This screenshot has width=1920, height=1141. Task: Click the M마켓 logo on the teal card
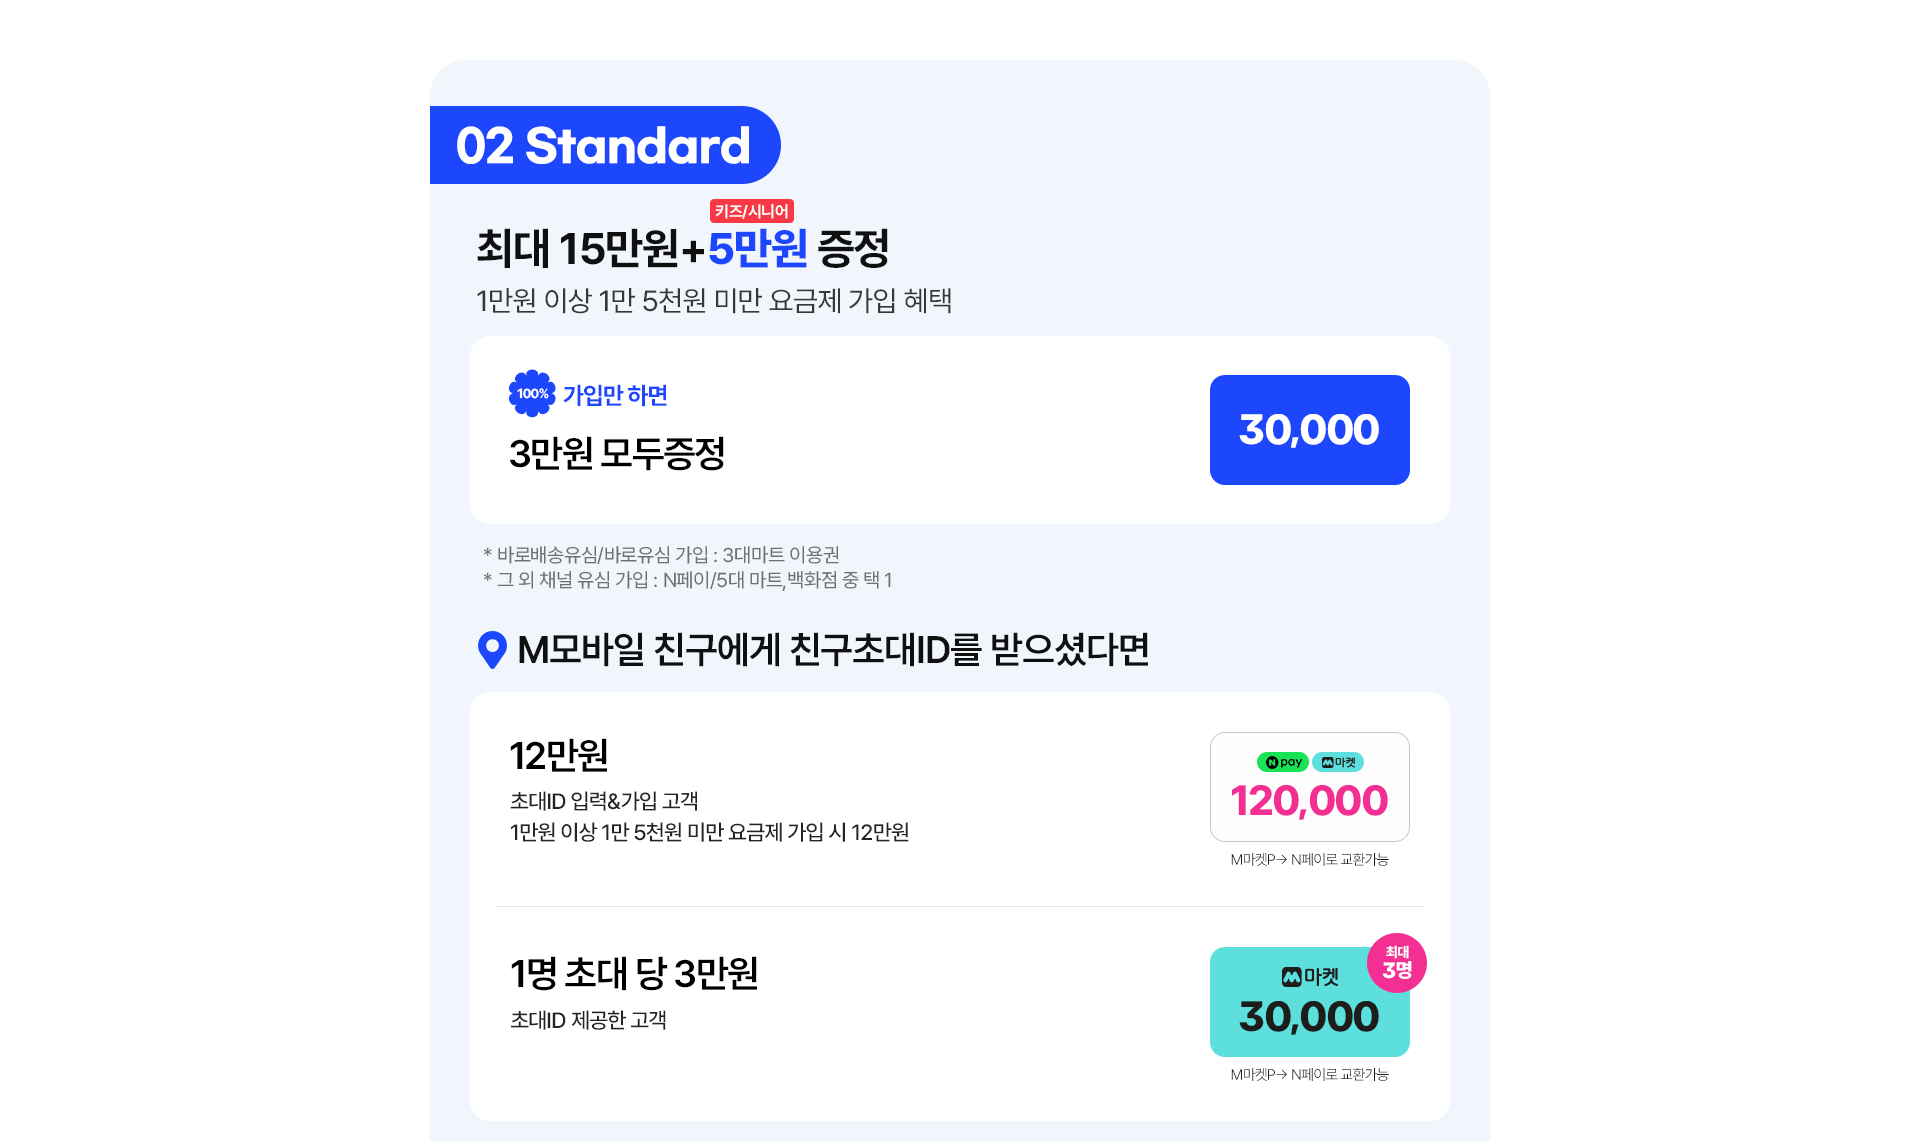[x=1310, y=976]
